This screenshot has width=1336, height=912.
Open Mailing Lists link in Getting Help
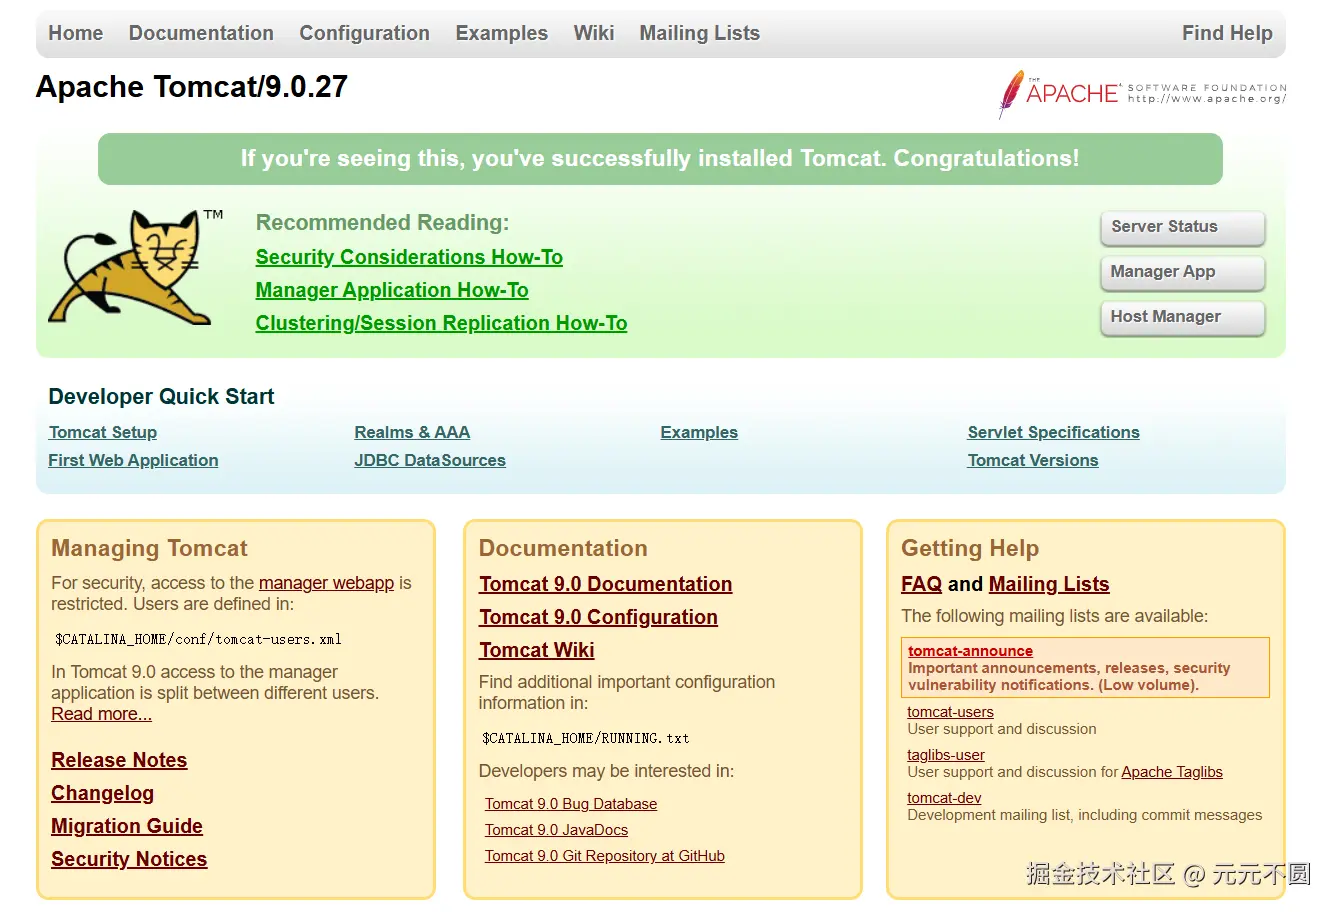1049,584
